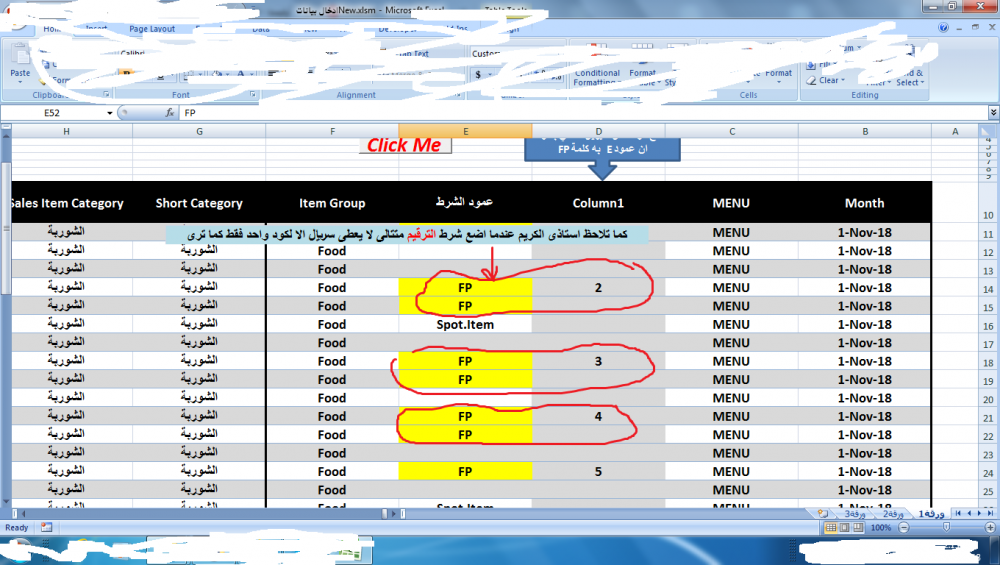
Task: Click the macro record icon in status bar
Action: pyautogui.click(x=46, y=527)
